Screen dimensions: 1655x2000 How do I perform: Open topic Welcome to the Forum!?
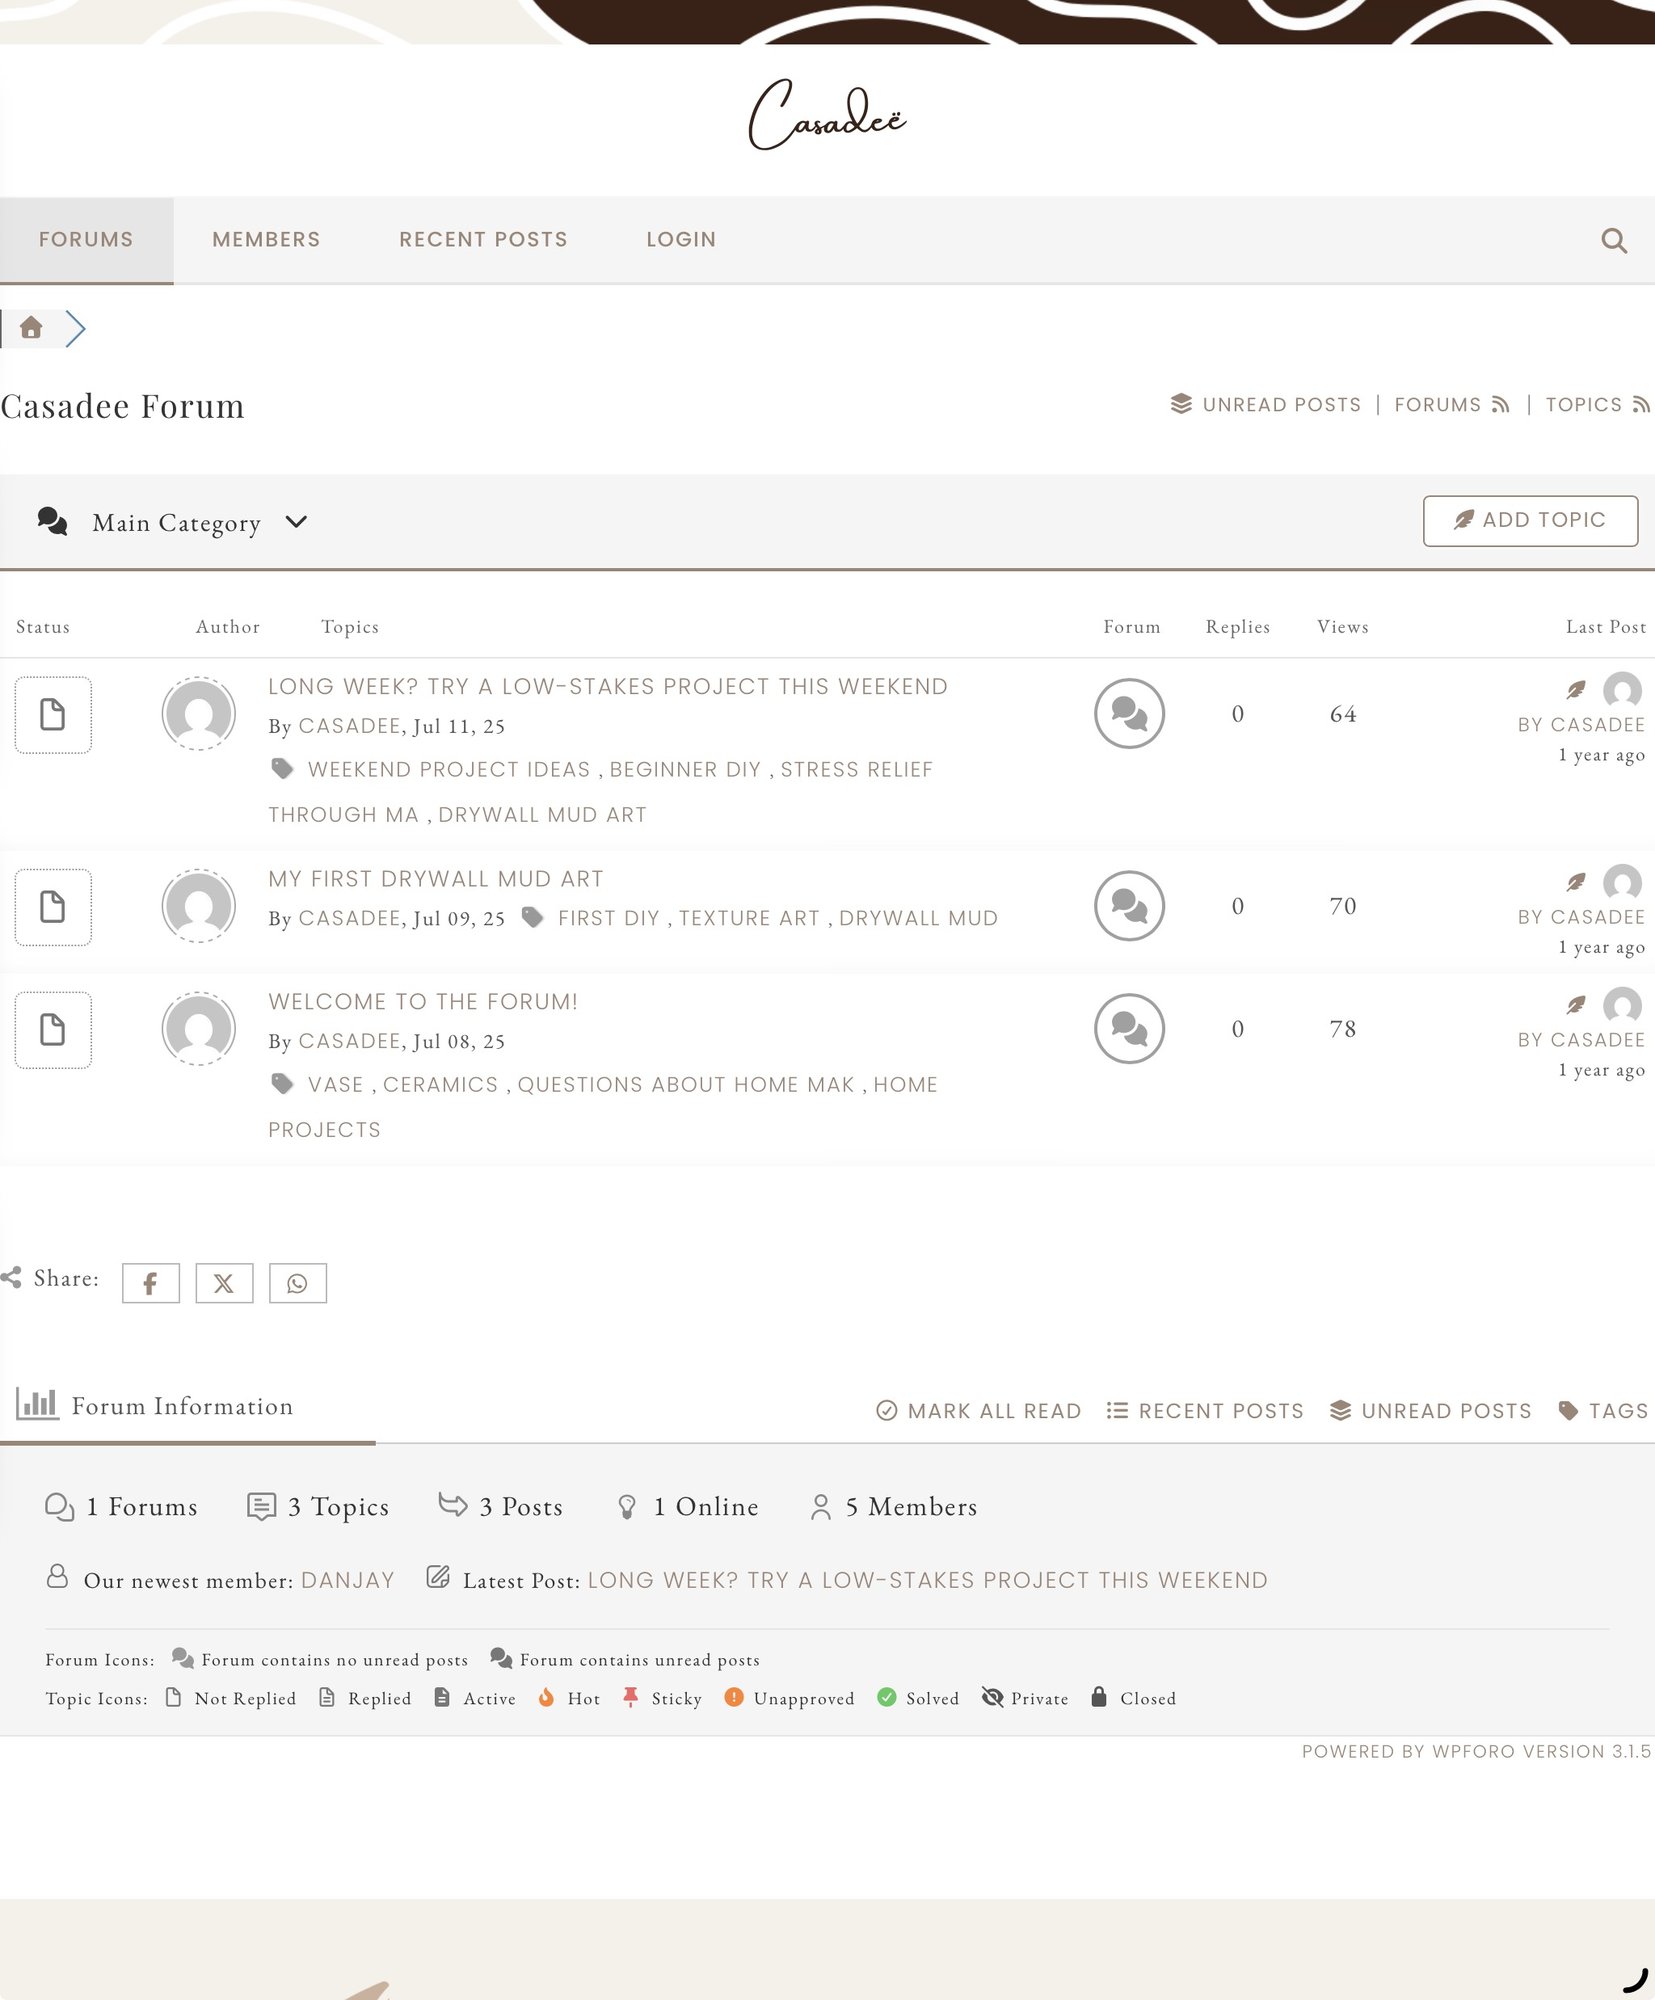click(x=423, y=1002)
